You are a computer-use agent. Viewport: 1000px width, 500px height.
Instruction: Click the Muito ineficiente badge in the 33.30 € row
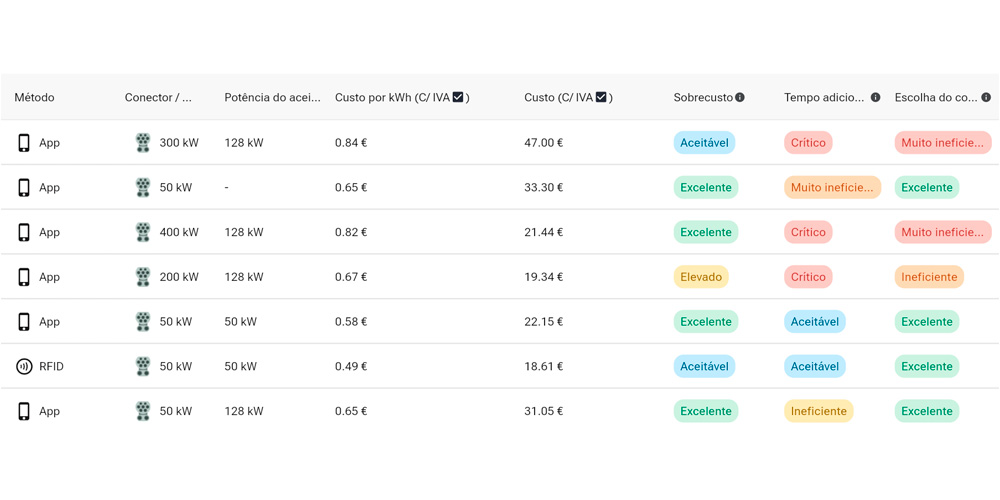tap(832, 188)
